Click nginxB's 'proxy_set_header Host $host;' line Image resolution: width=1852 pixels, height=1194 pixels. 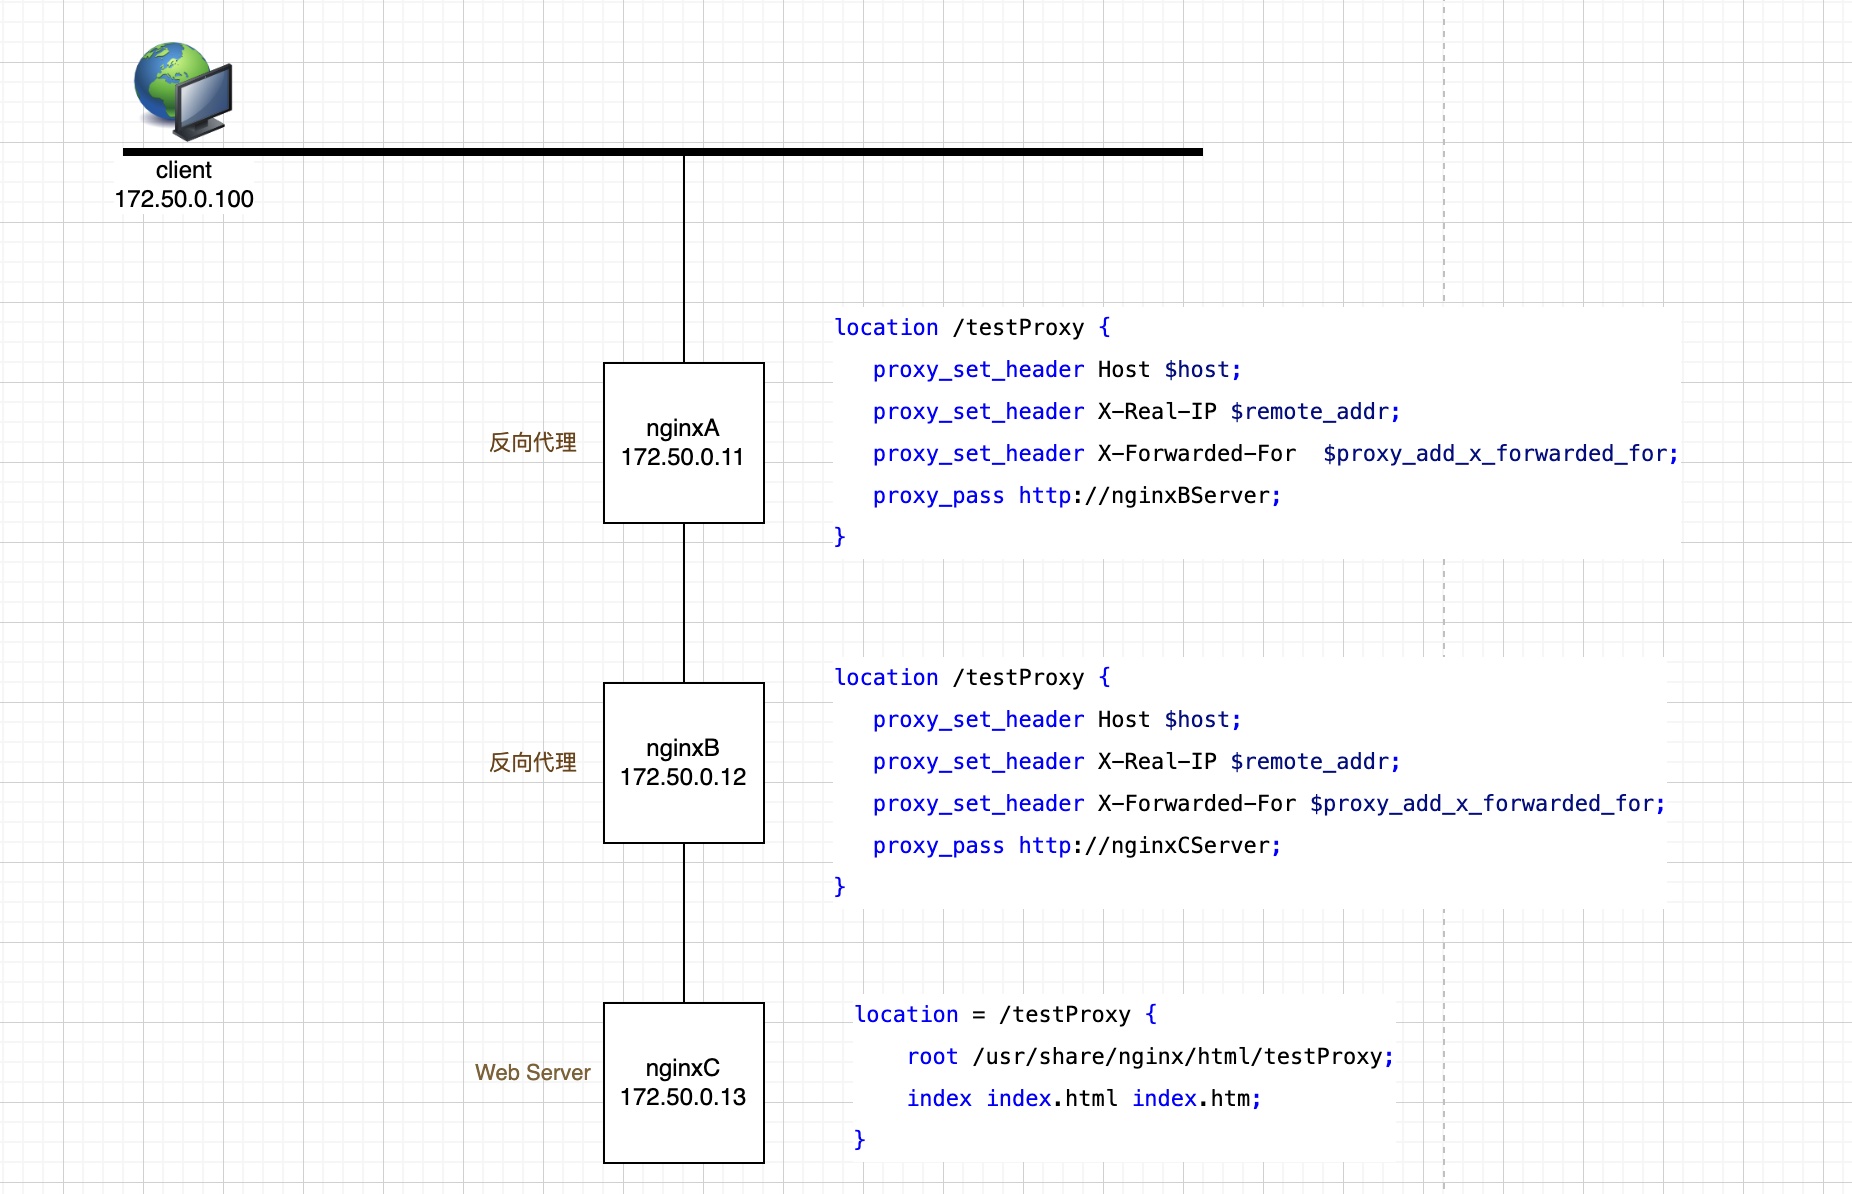click(1057, 720)
